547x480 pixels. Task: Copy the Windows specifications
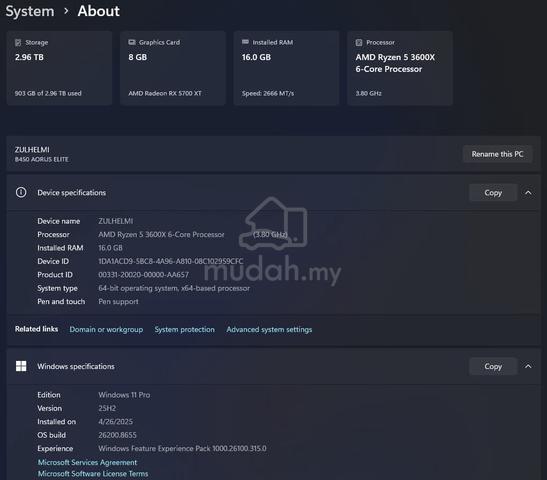[493, 366]
